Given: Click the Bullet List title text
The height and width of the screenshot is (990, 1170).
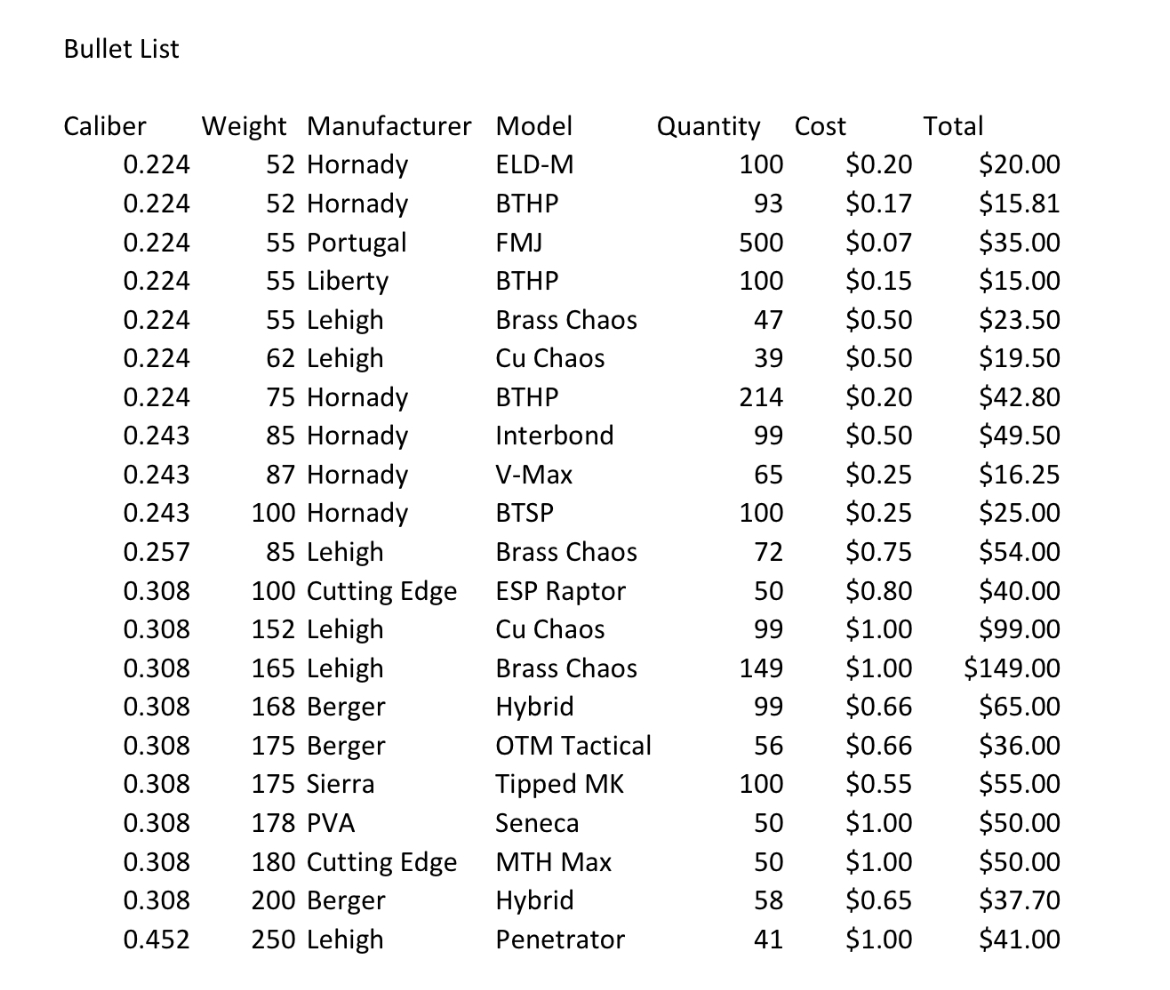Looking at the screenshot, I should click(122, 49).
